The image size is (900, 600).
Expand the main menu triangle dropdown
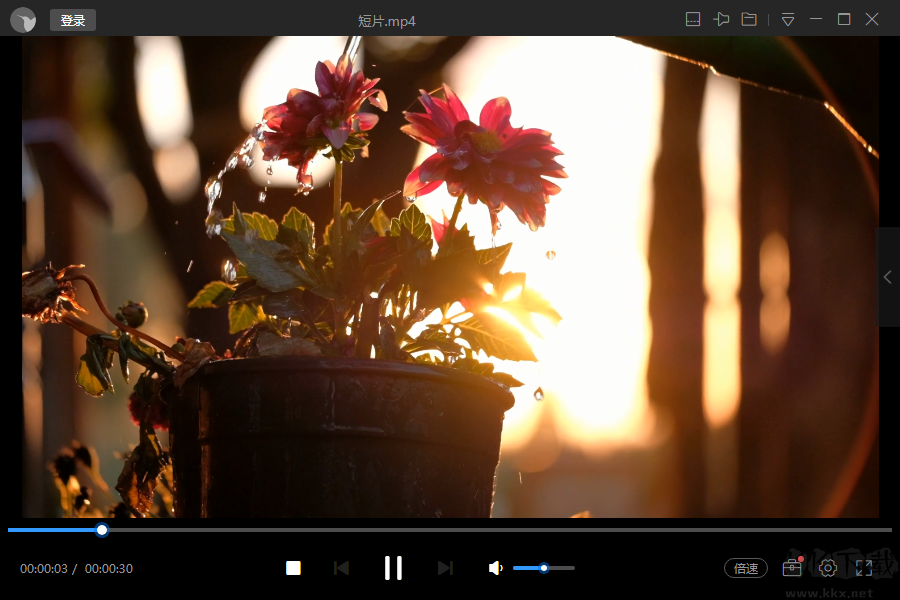pos(788,20)
